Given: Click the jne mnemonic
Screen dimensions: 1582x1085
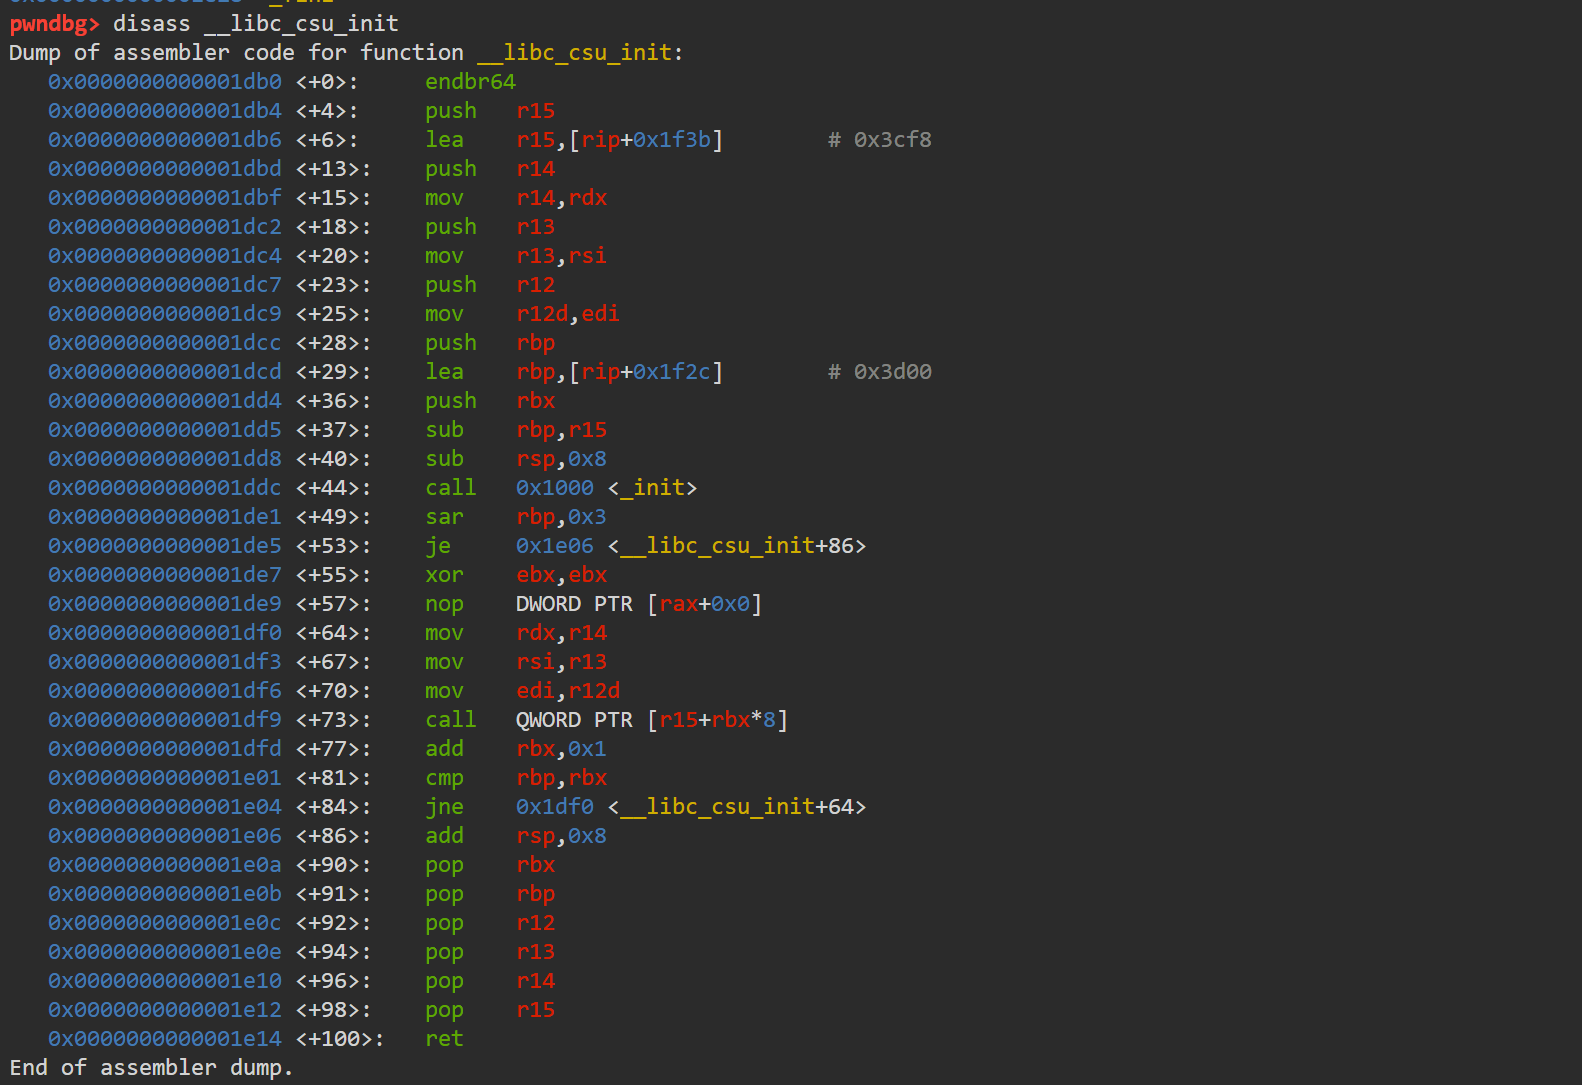Looking at the screenshot, I should [444, 806].
